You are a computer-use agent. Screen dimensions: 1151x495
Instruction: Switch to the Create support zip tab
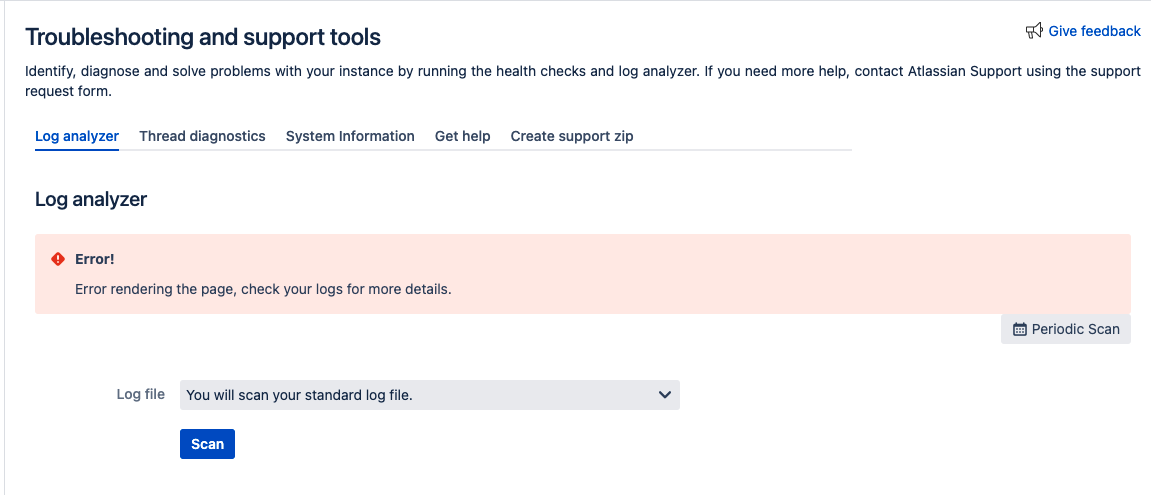(572, 136)
